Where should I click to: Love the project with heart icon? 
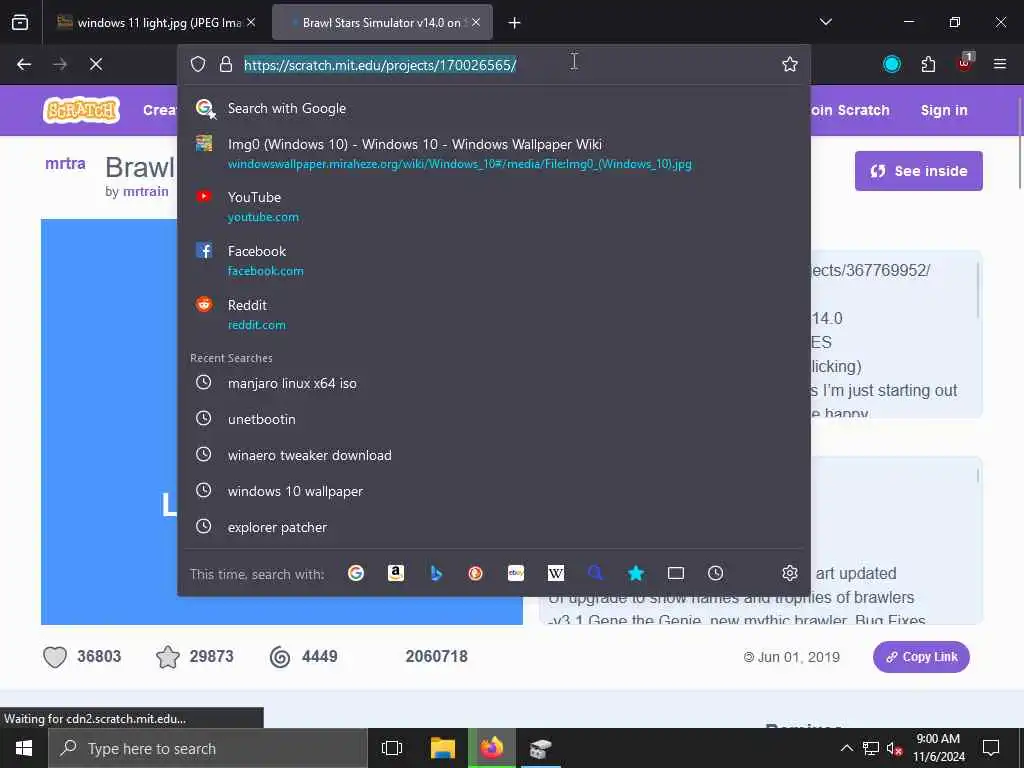[x=55, y=657]
